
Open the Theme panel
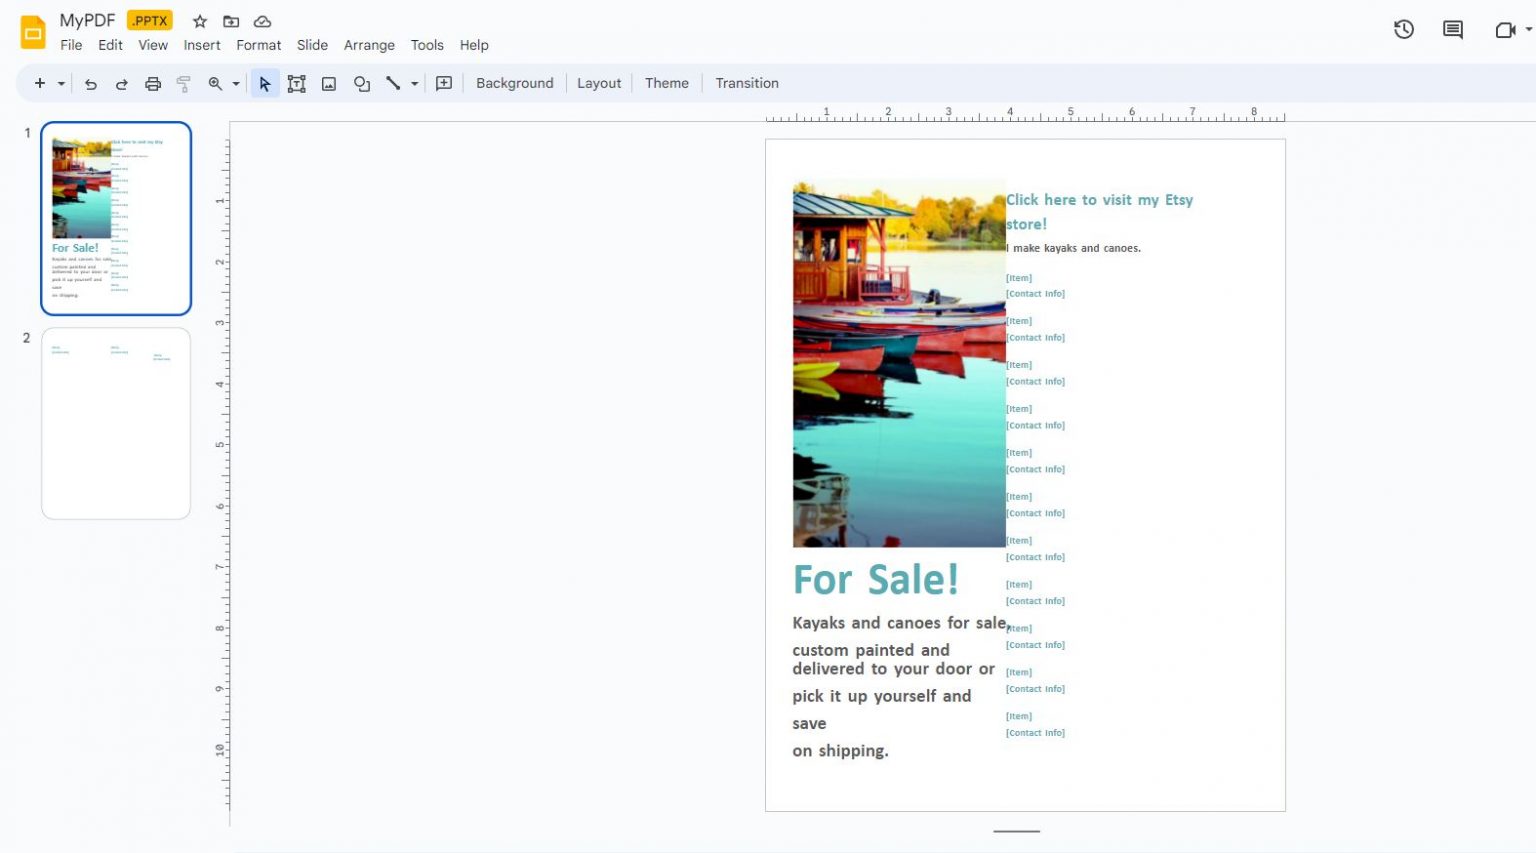coord(666,83)
